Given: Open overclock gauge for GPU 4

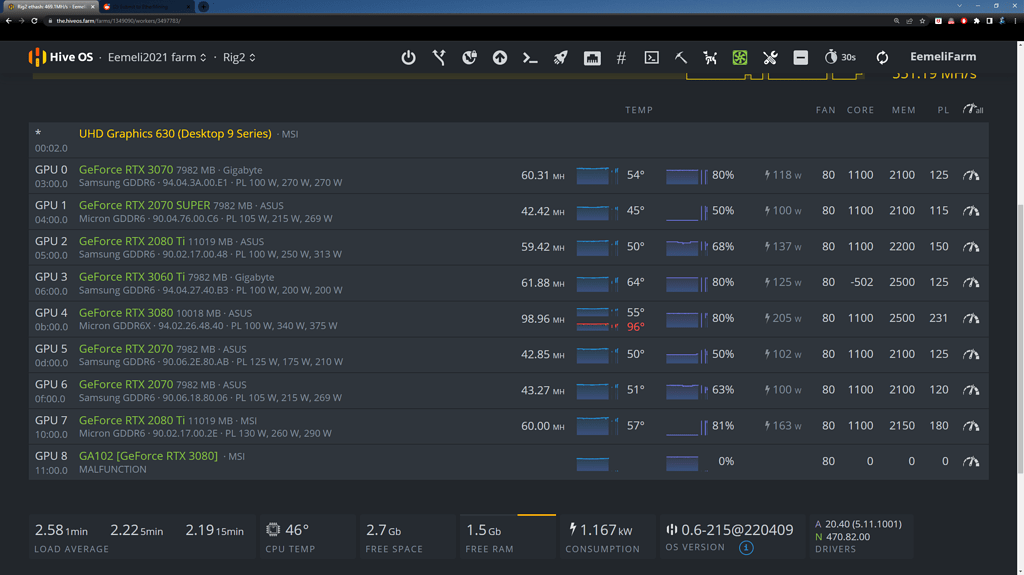Looking at the screenshot, I should pyautogui.click(x=971, y=318).
